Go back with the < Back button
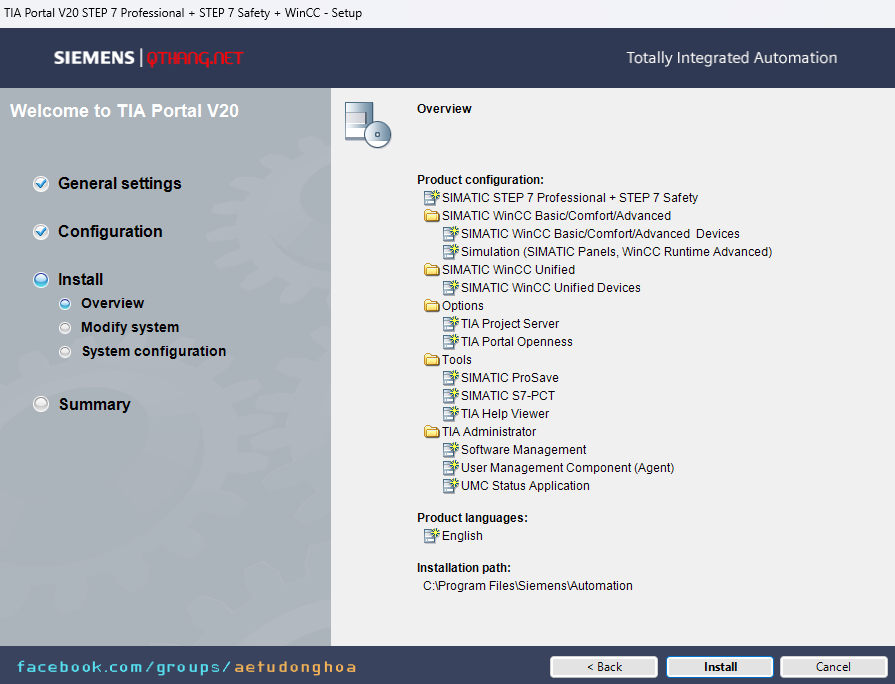This screenshot has width=895, height=684. point(604,667)
